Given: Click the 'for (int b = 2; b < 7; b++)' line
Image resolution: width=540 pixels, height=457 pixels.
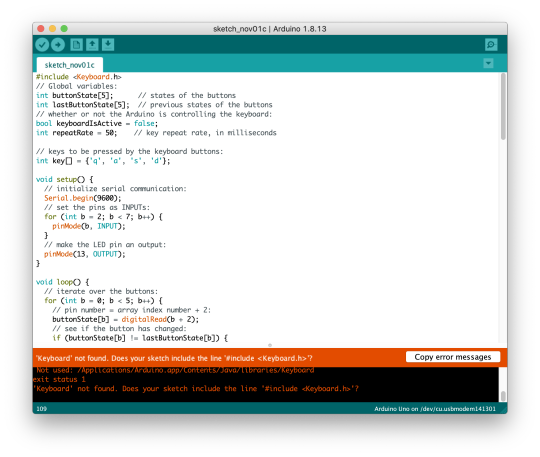Looking at the screenshot, I should coord(103,217).
